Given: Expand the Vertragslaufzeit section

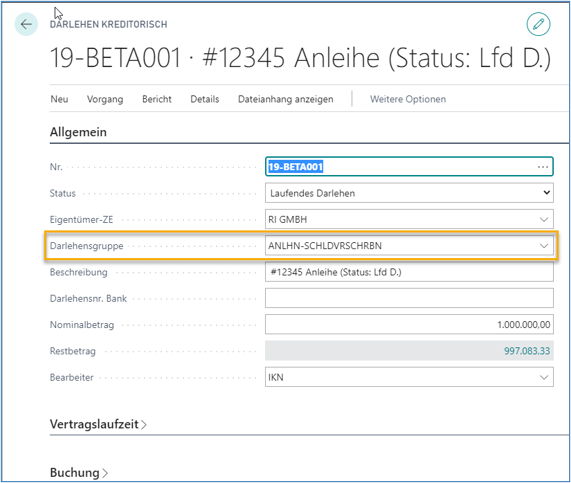Looking at the screenshot, I should [98, 424].
